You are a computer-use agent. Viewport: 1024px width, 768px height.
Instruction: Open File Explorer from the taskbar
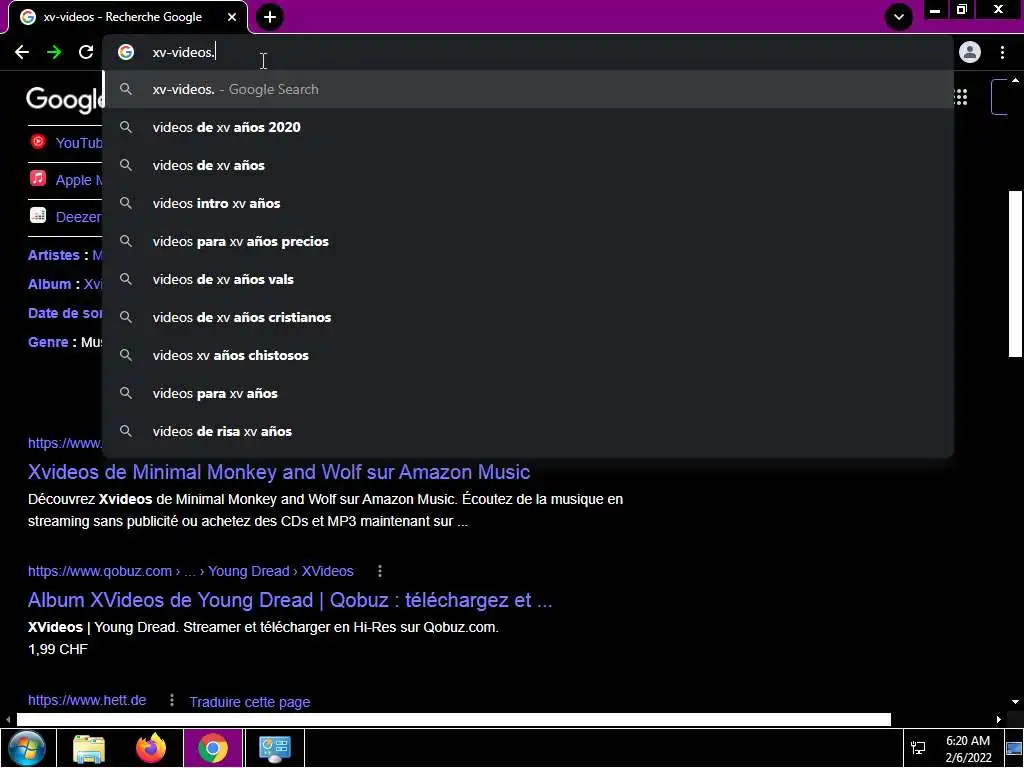coord(89,748)
